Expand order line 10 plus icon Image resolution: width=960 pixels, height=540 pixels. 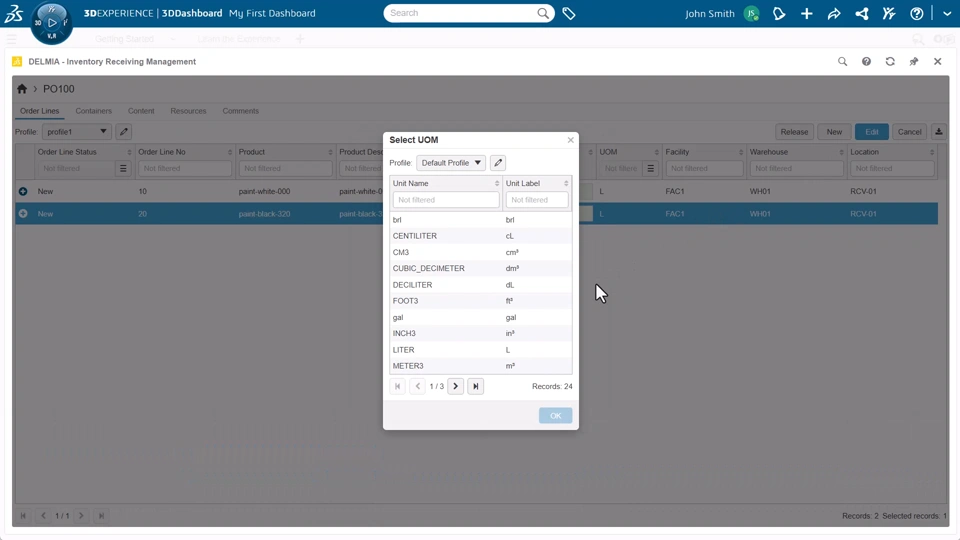[23, 191]
